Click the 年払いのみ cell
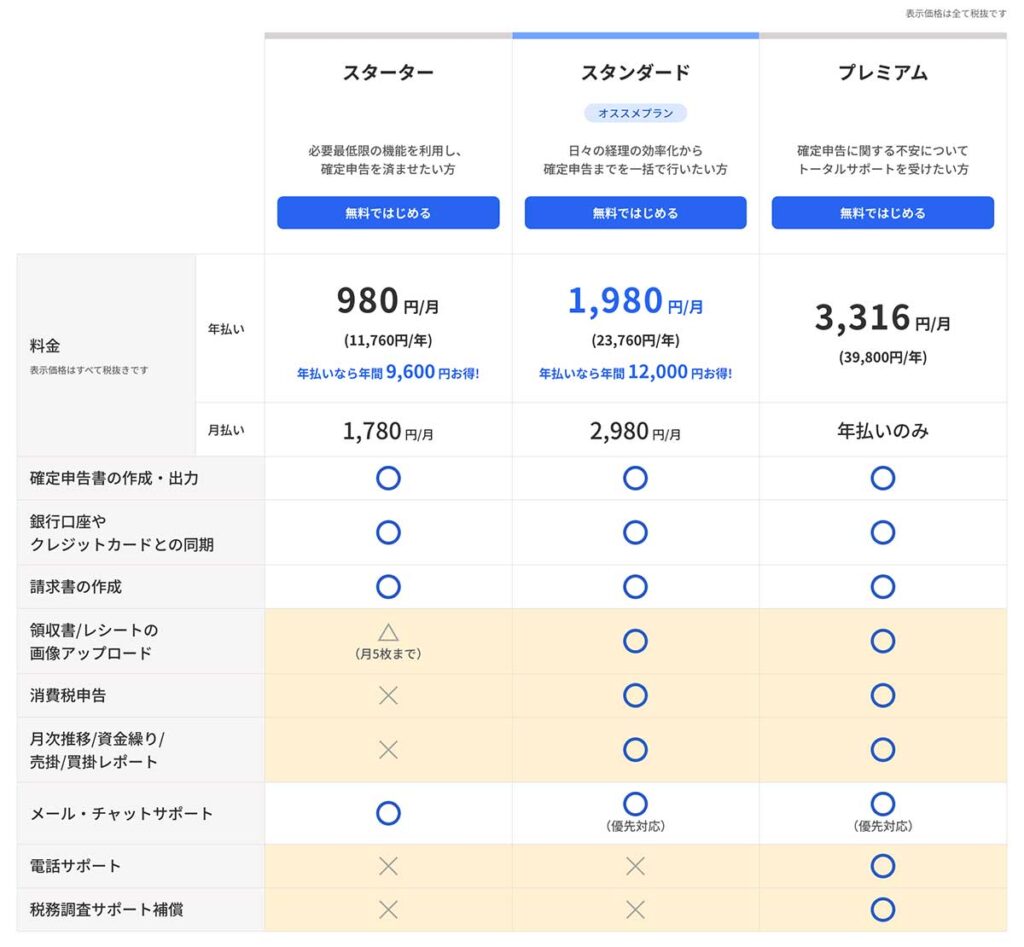This screenshot has width=1024, height=947. 882,431
